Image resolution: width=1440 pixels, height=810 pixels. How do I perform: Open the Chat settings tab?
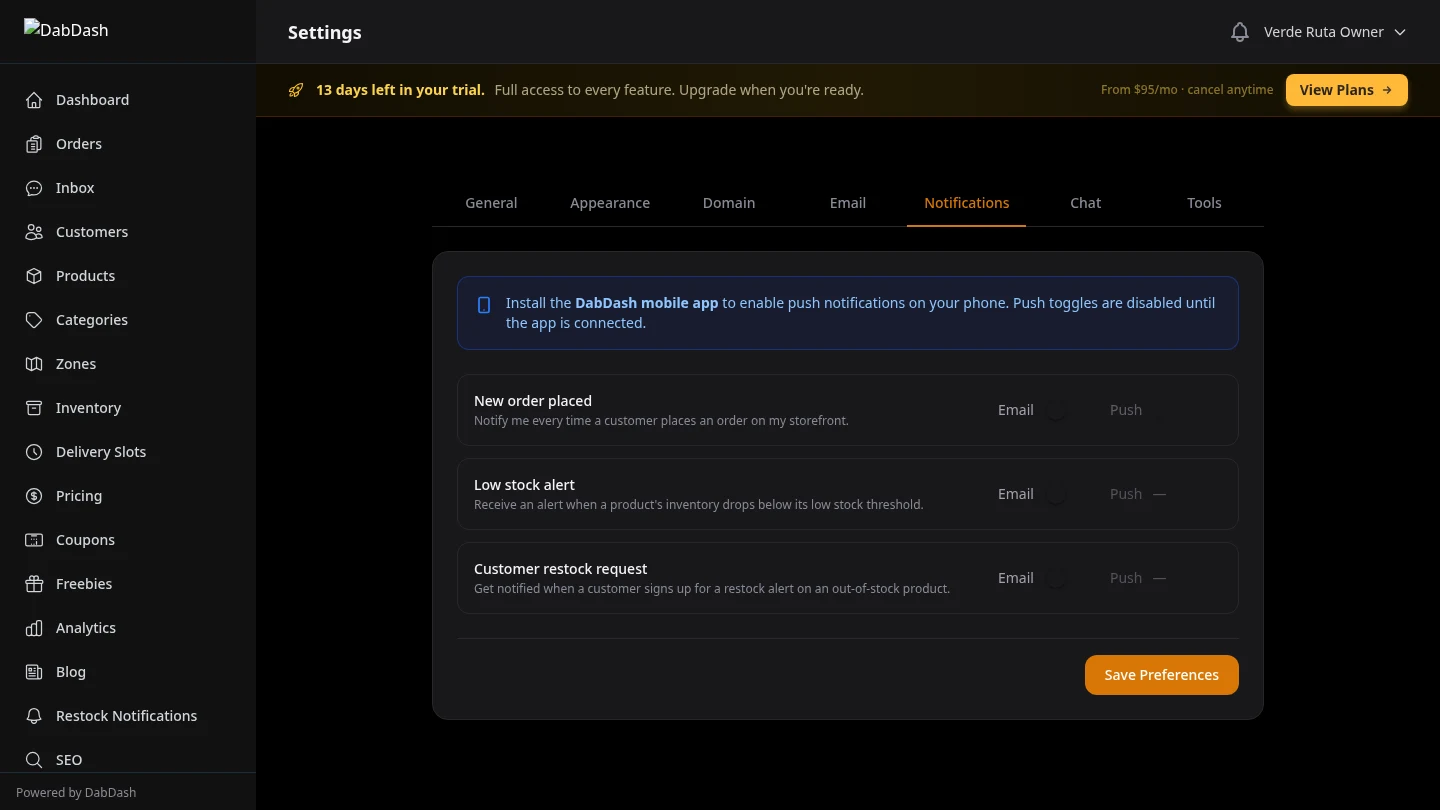click(1086, 203)
